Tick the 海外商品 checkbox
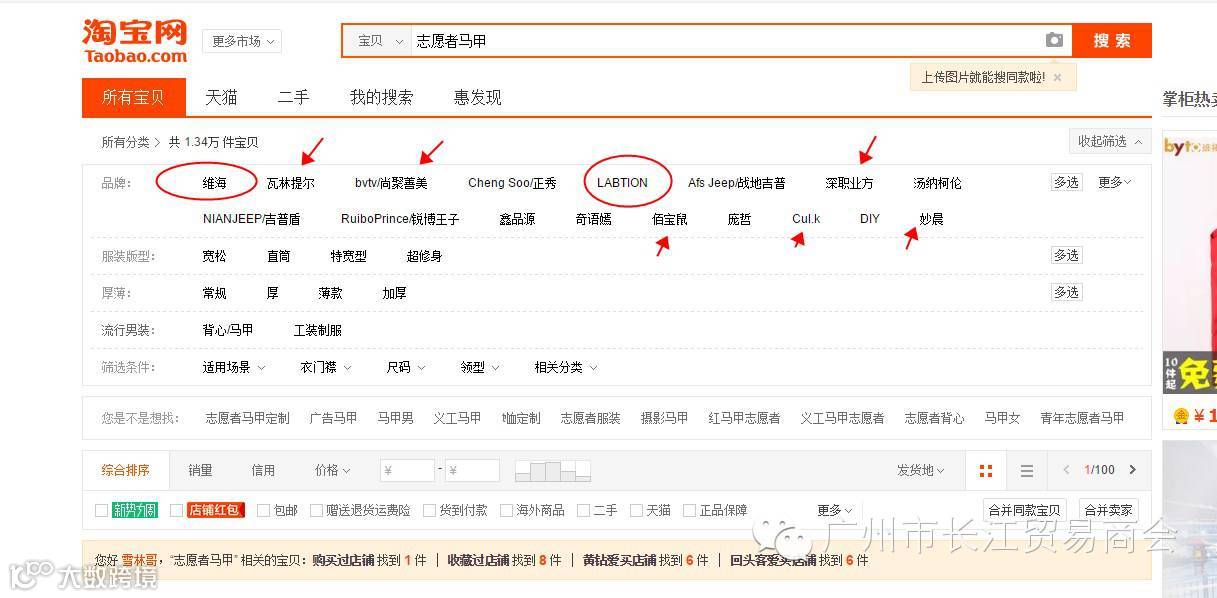1217x598 pixels. [506, 510]
